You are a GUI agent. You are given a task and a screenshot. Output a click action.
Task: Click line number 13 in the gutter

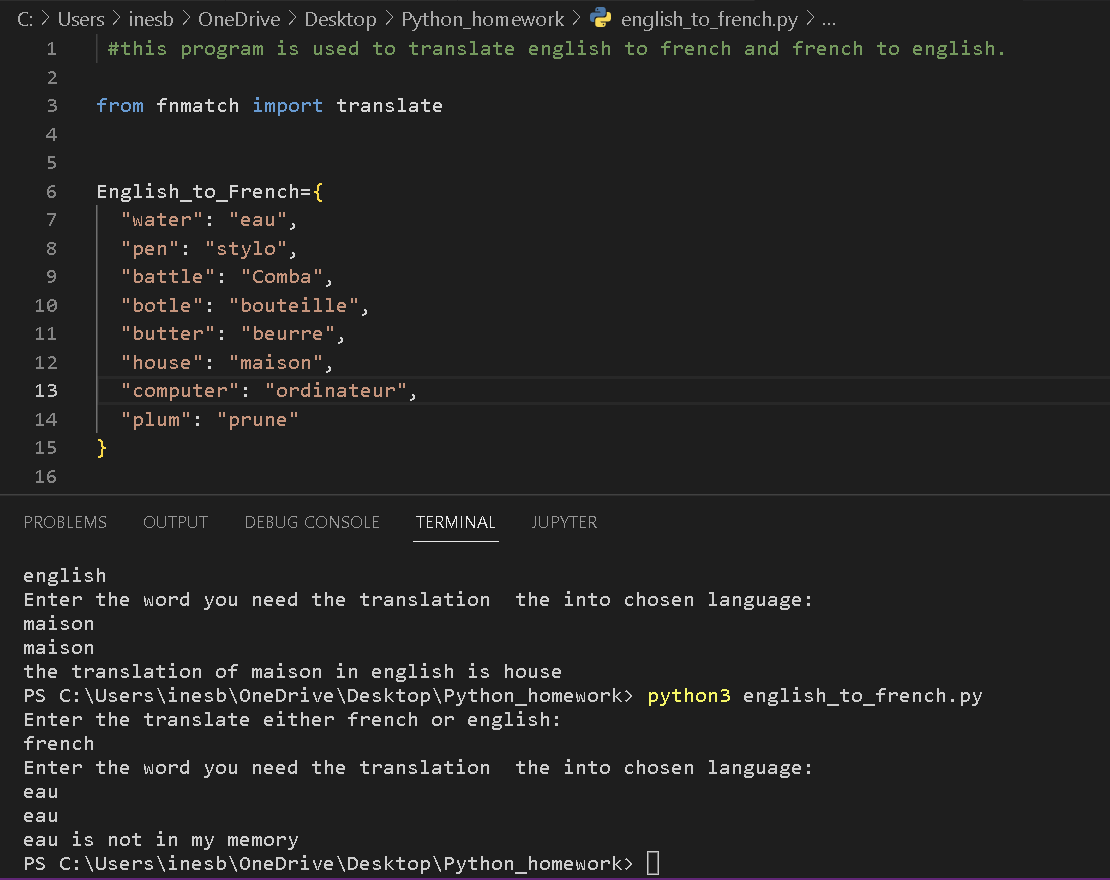46,391
